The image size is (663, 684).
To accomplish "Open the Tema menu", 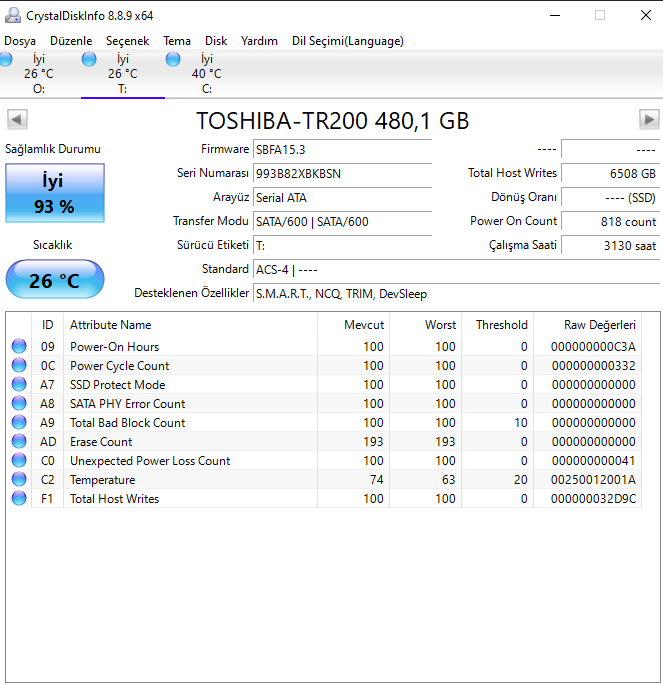I will click(177, 41).
